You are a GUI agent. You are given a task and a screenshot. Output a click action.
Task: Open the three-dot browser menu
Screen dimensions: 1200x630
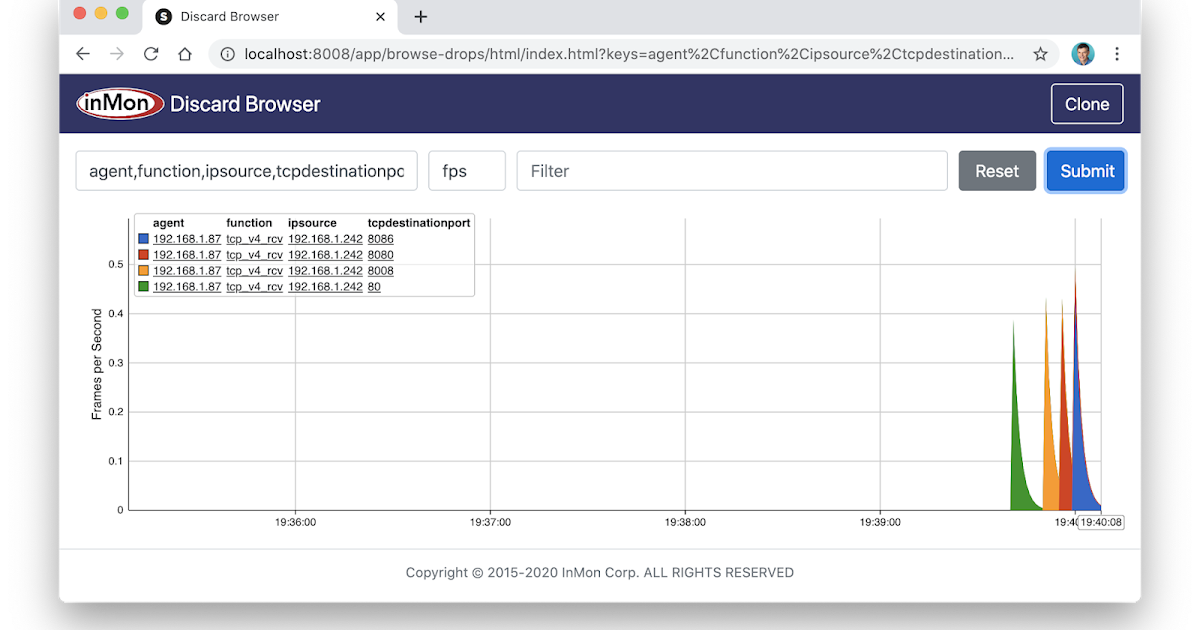point(1117,54)
